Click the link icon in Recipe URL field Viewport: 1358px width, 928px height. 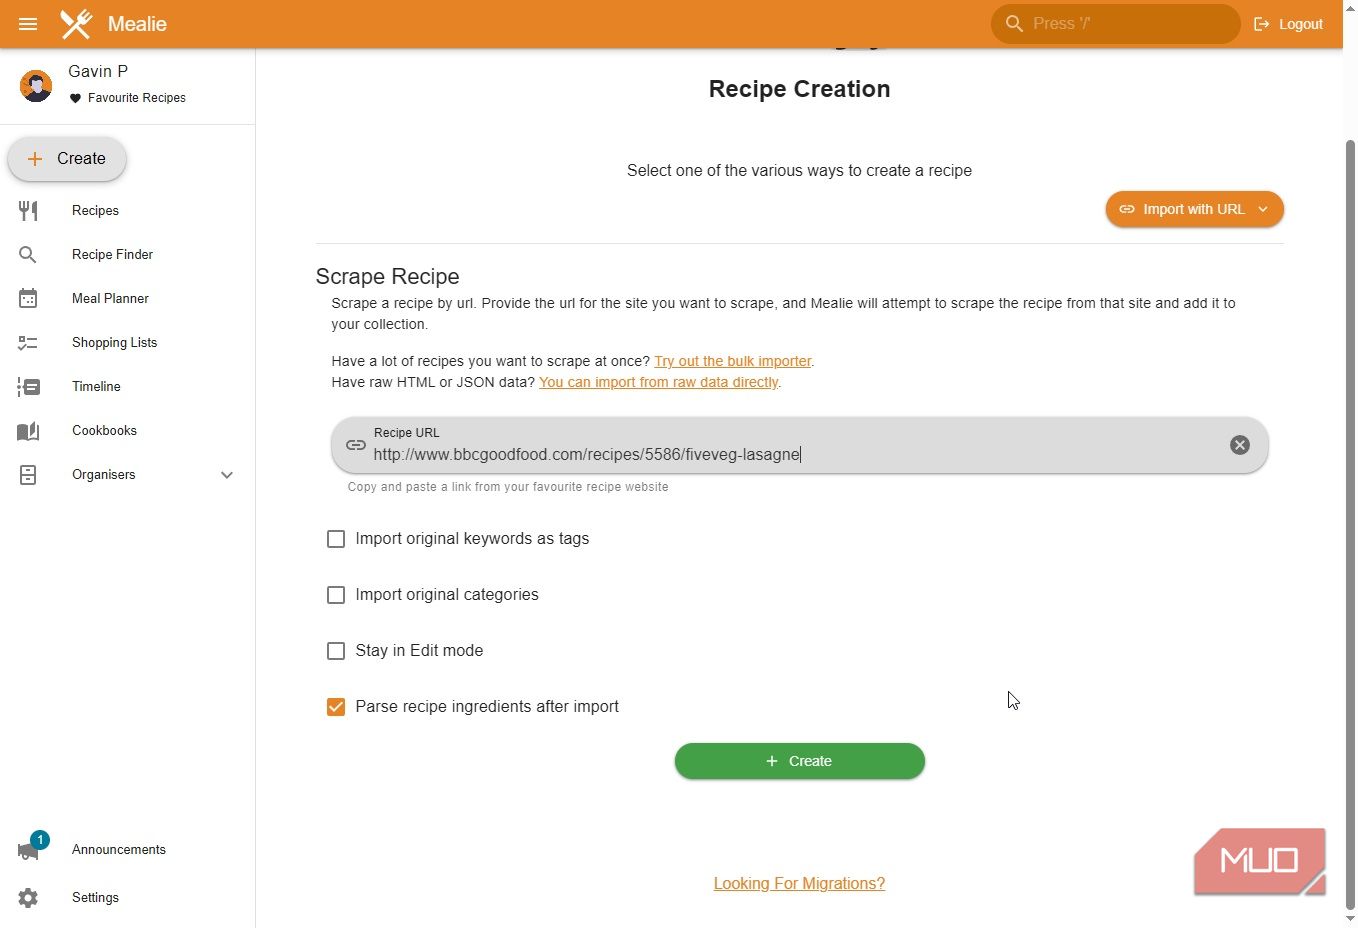356,445
